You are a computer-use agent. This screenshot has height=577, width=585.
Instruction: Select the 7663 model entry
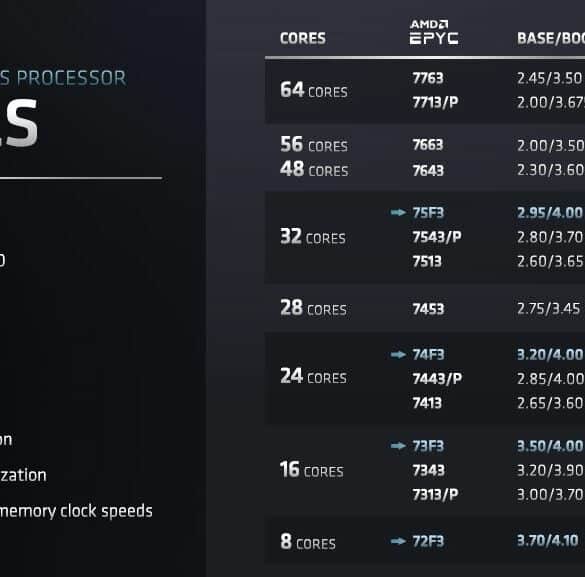[x=428, y=145]
